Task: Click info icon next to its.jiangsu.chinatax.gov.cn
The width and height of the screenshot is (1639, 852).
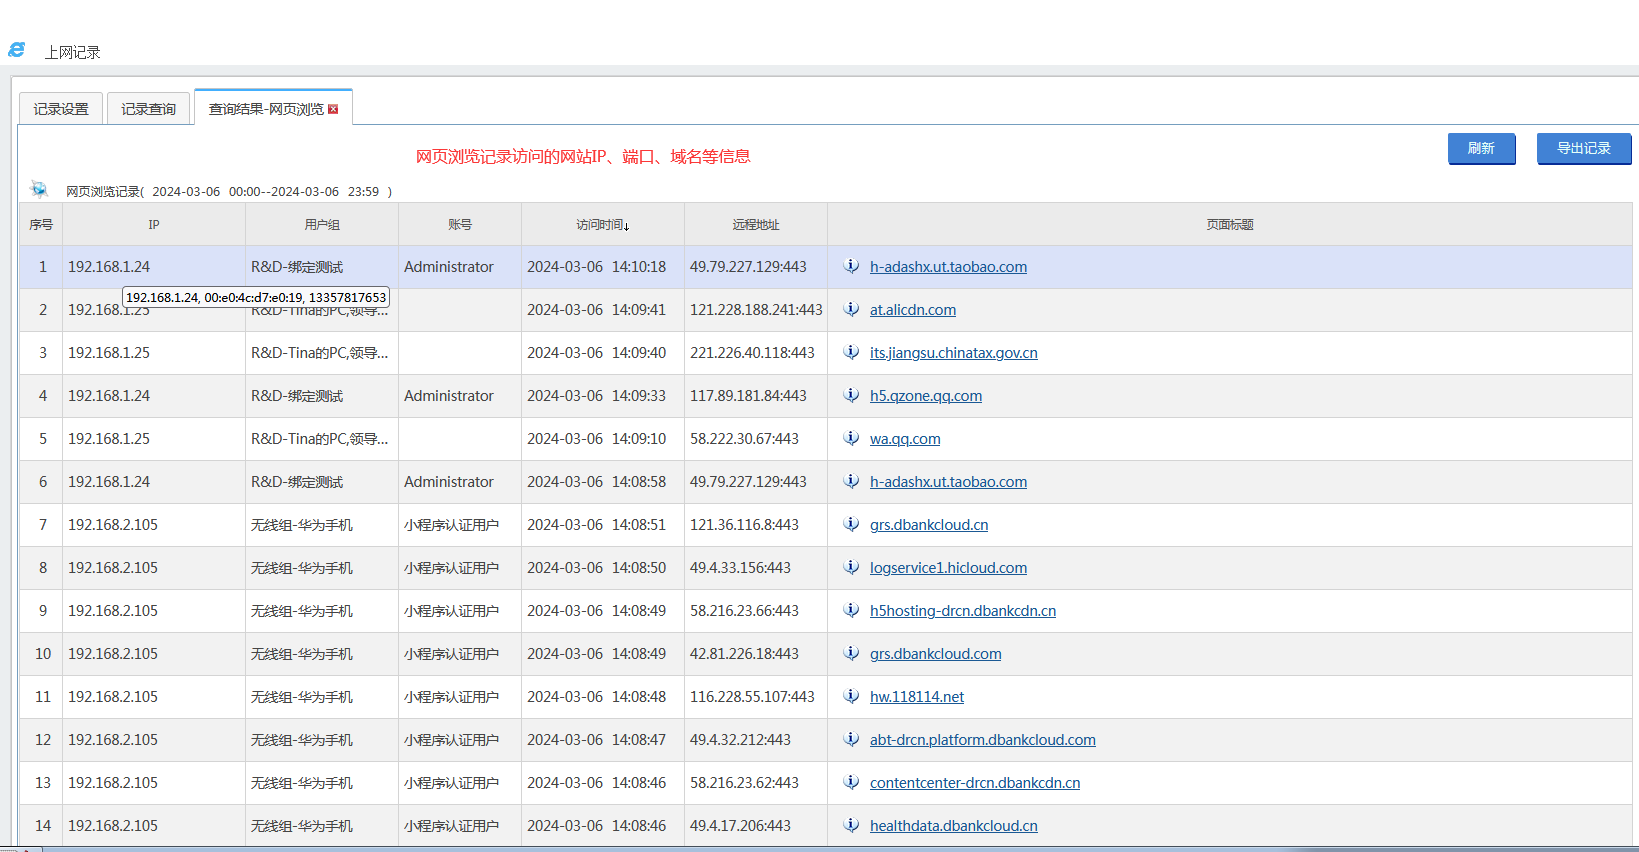Action: coord(851,352)
